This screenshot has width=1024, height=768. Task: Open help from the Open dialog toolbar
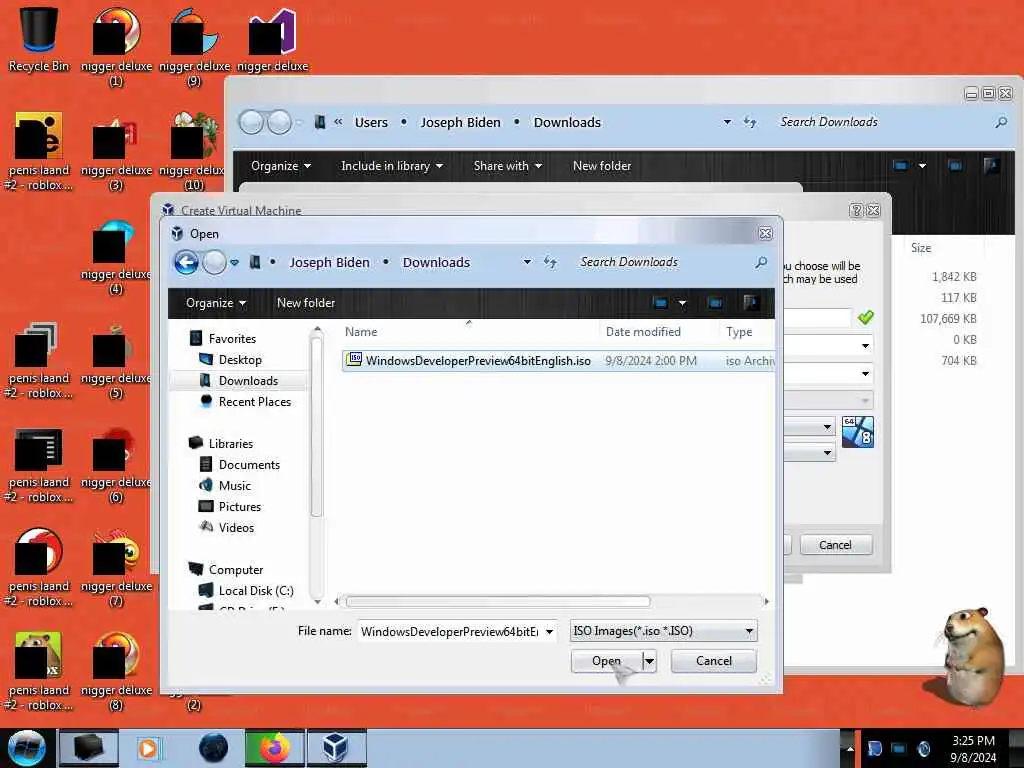pos(750,302)
